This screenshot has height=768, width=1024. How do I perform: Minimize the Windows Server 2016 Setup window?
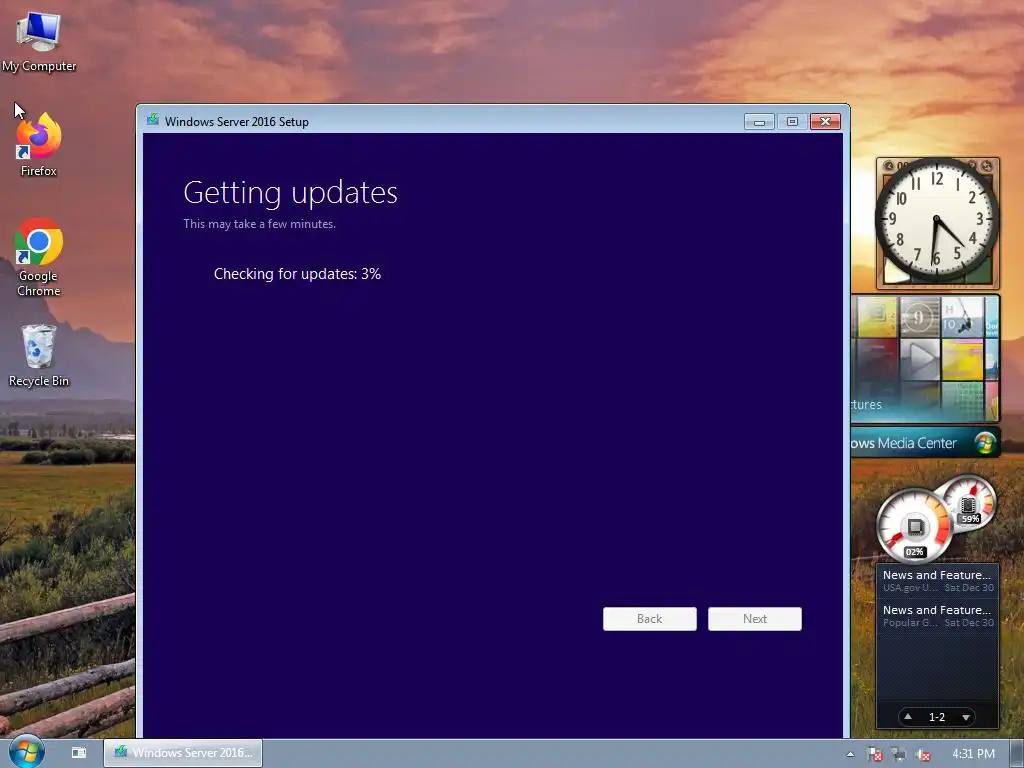[x=759, y=121]
